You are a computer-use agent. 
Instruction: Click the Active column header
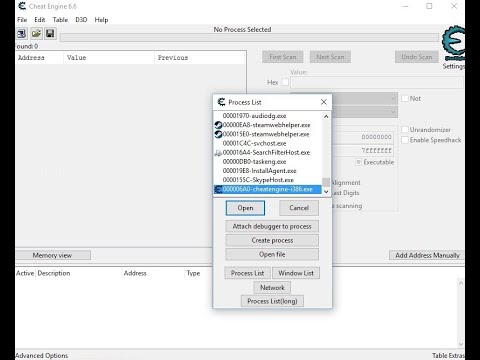coord(25,273)
